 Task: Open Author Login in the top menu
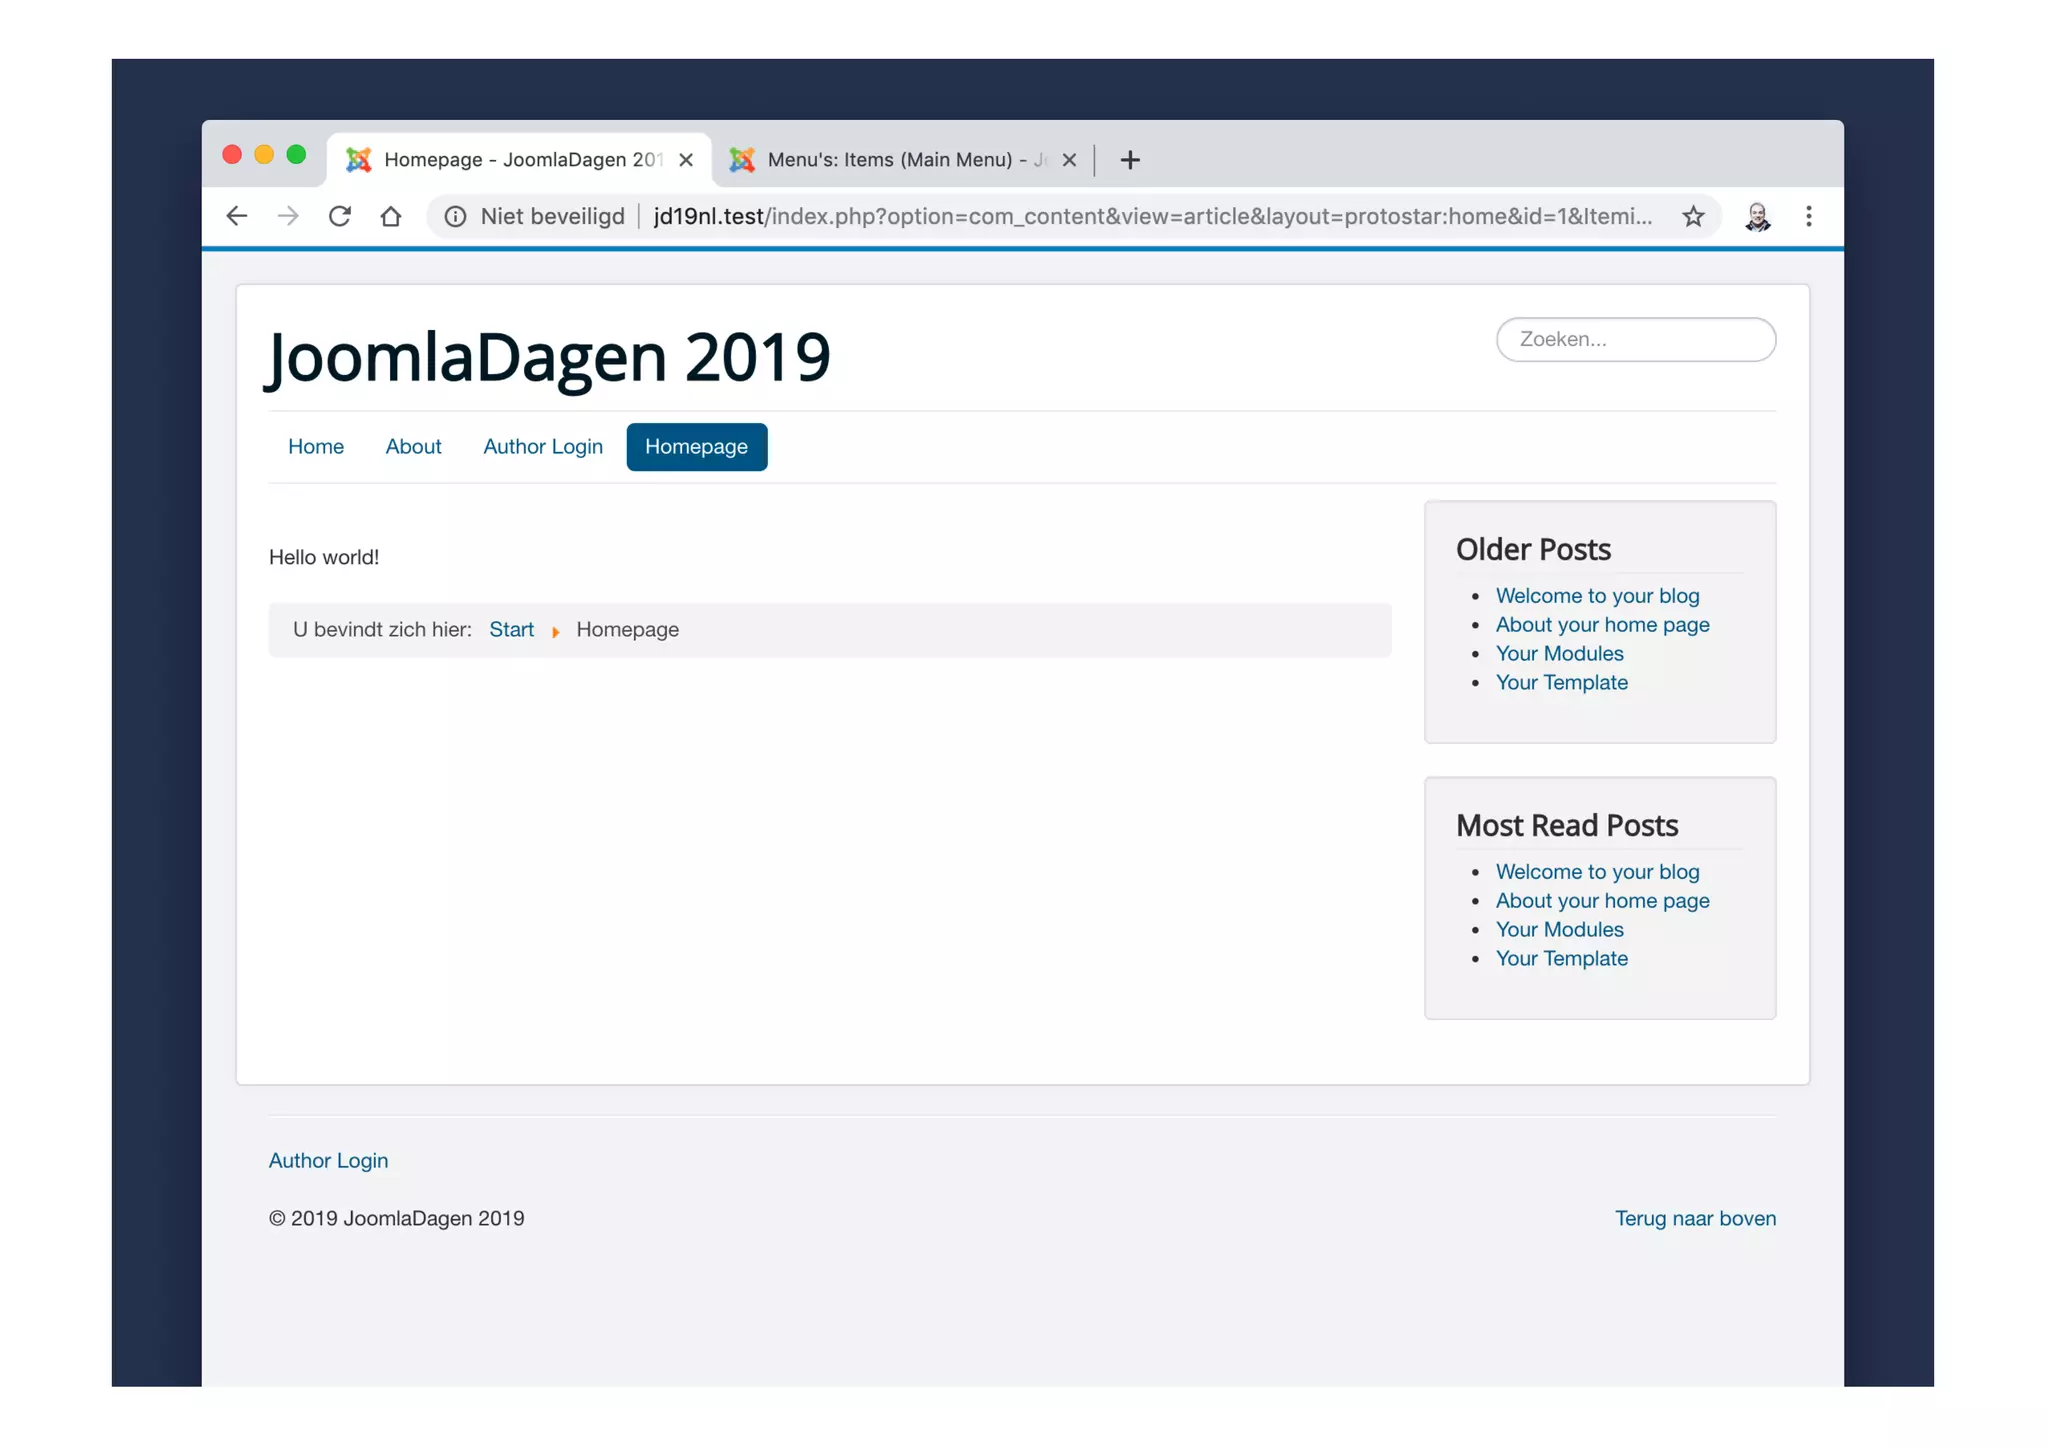click(x=543, y=446)
